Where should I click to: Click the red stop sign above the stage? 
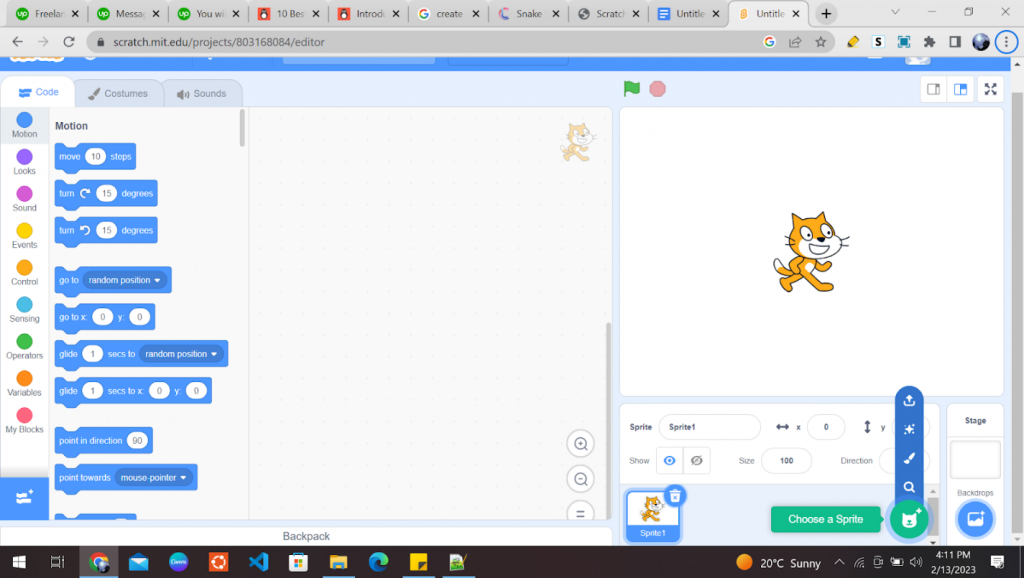[x=658, y=88]
